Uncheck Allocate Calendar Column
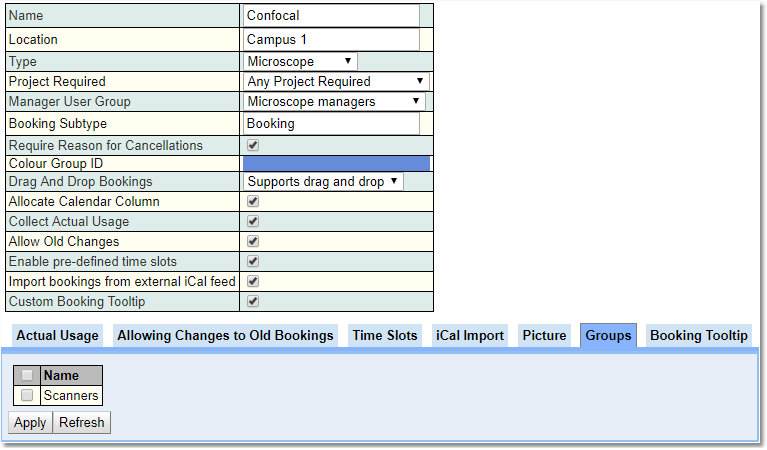The width and height of the screenshot is (767, 450). tap(253, 202)
